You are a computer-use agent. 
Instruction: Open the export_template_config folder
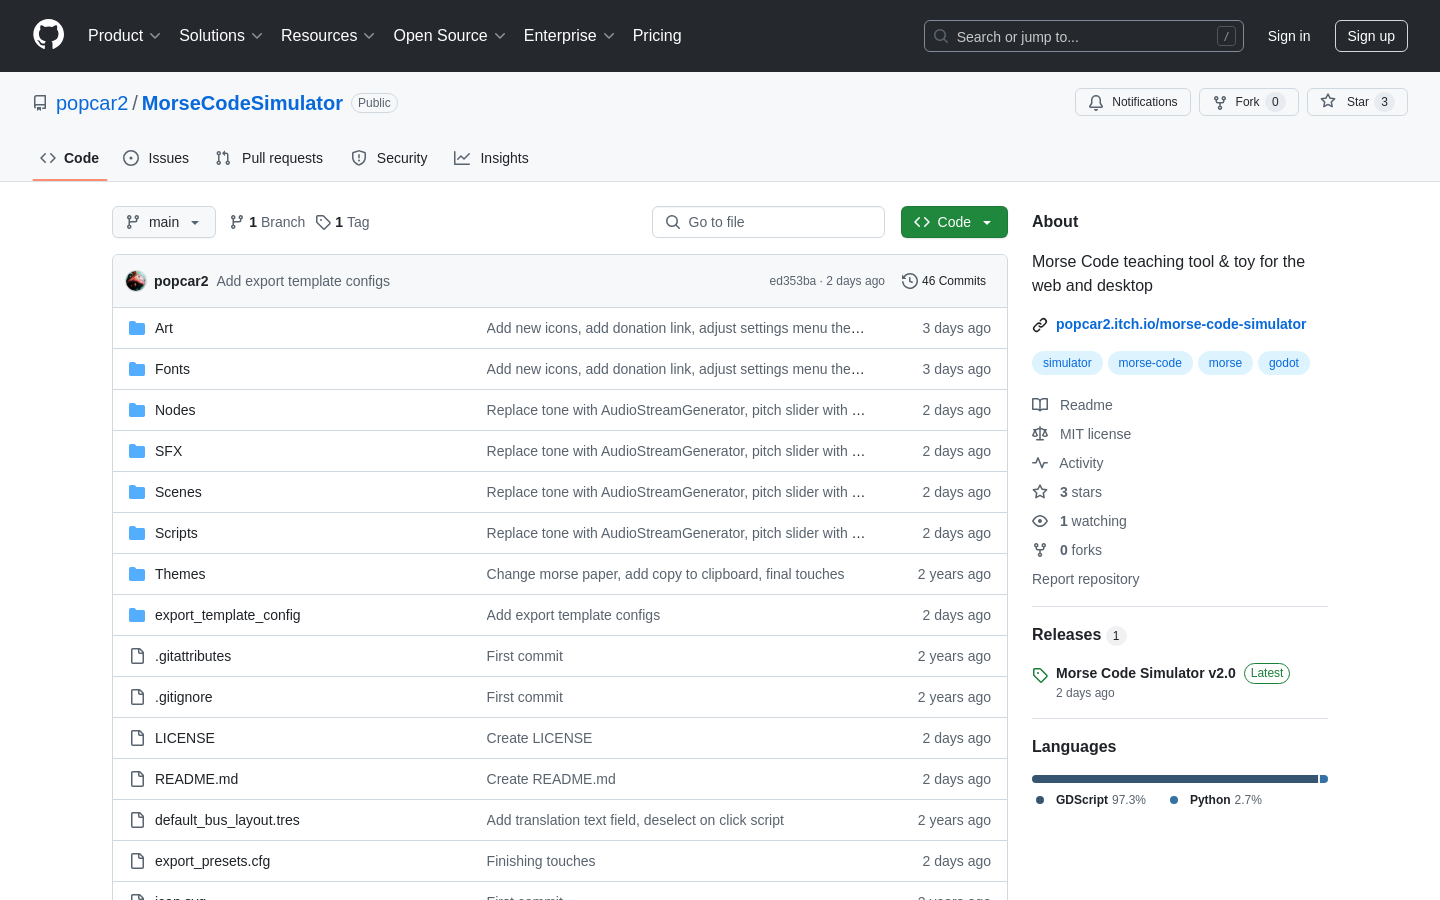pyautogui.click(x=227, y=615)
